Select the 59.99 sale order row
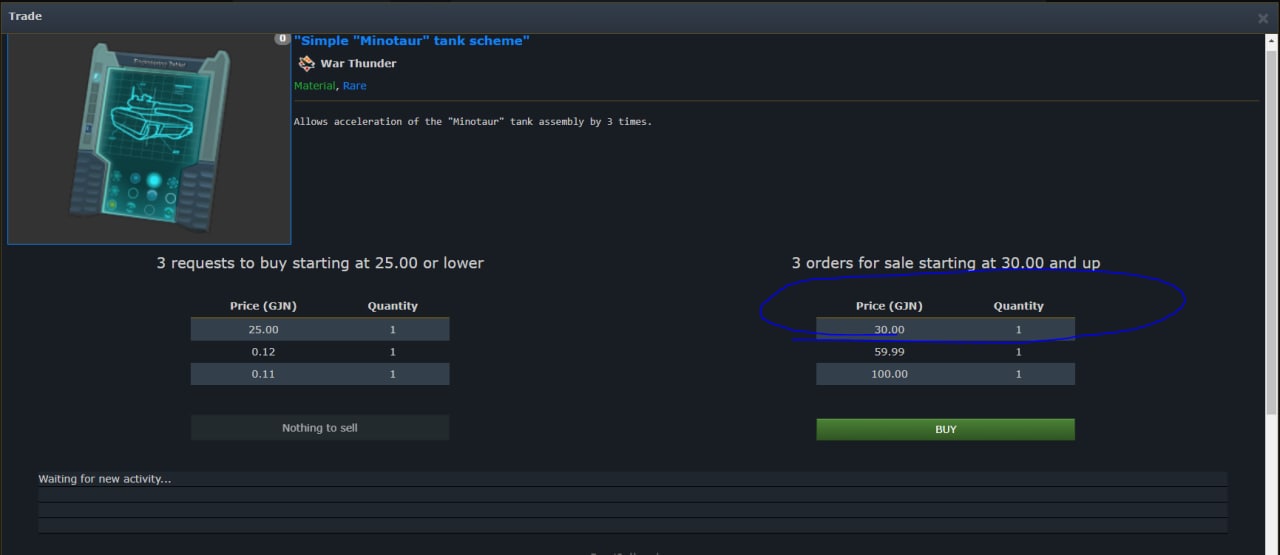Image resolution: width=1280 pixels, height=555 pixels. coord(945,352)
